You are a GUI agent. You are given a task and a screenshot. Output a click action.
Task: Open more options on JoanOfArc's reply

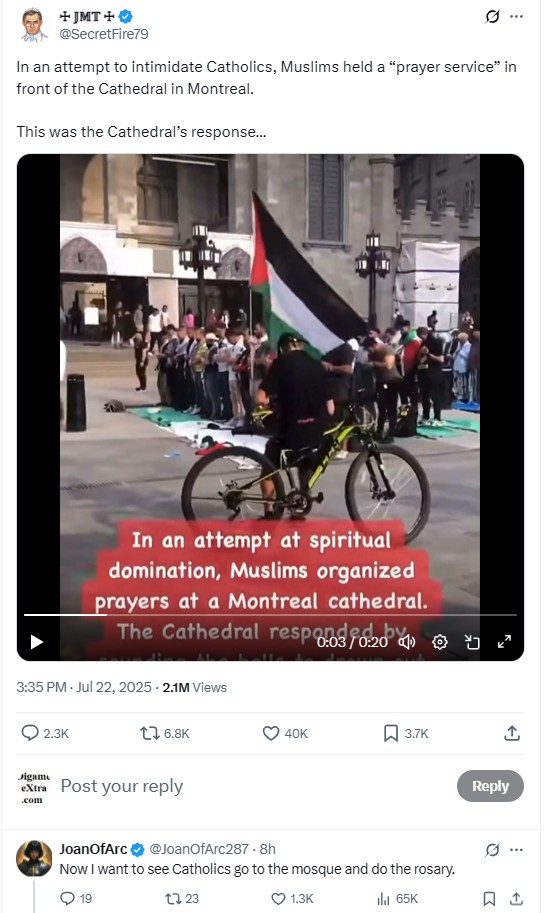(516, 850)
